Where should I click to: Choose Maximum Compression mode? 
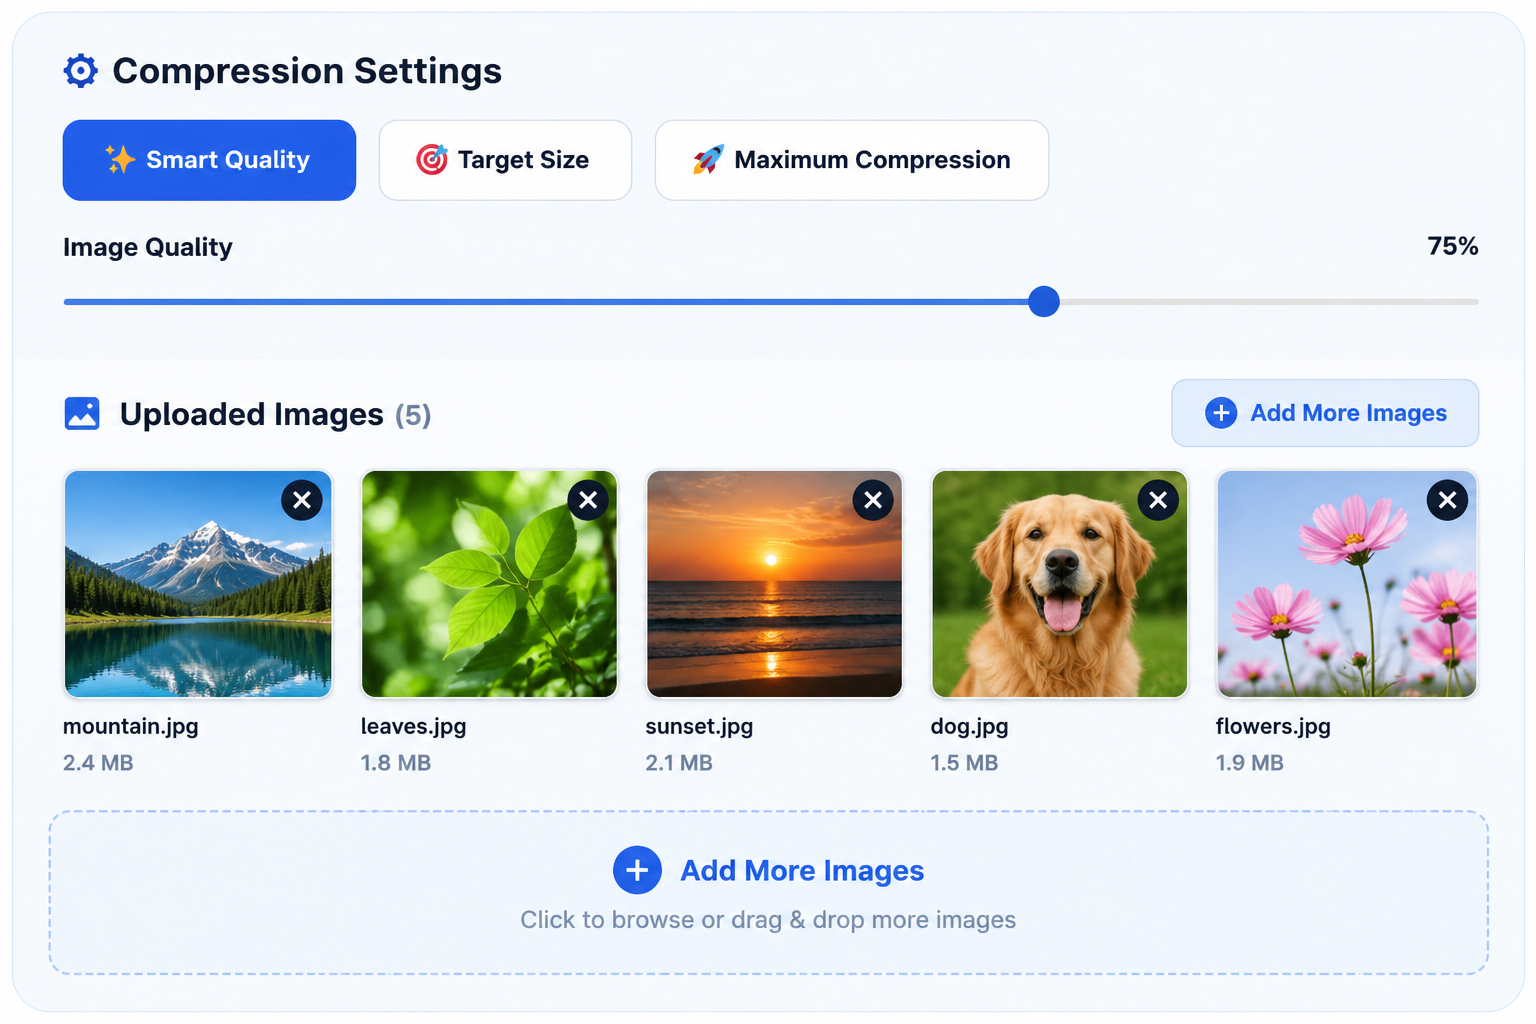[x=852, y=160]
